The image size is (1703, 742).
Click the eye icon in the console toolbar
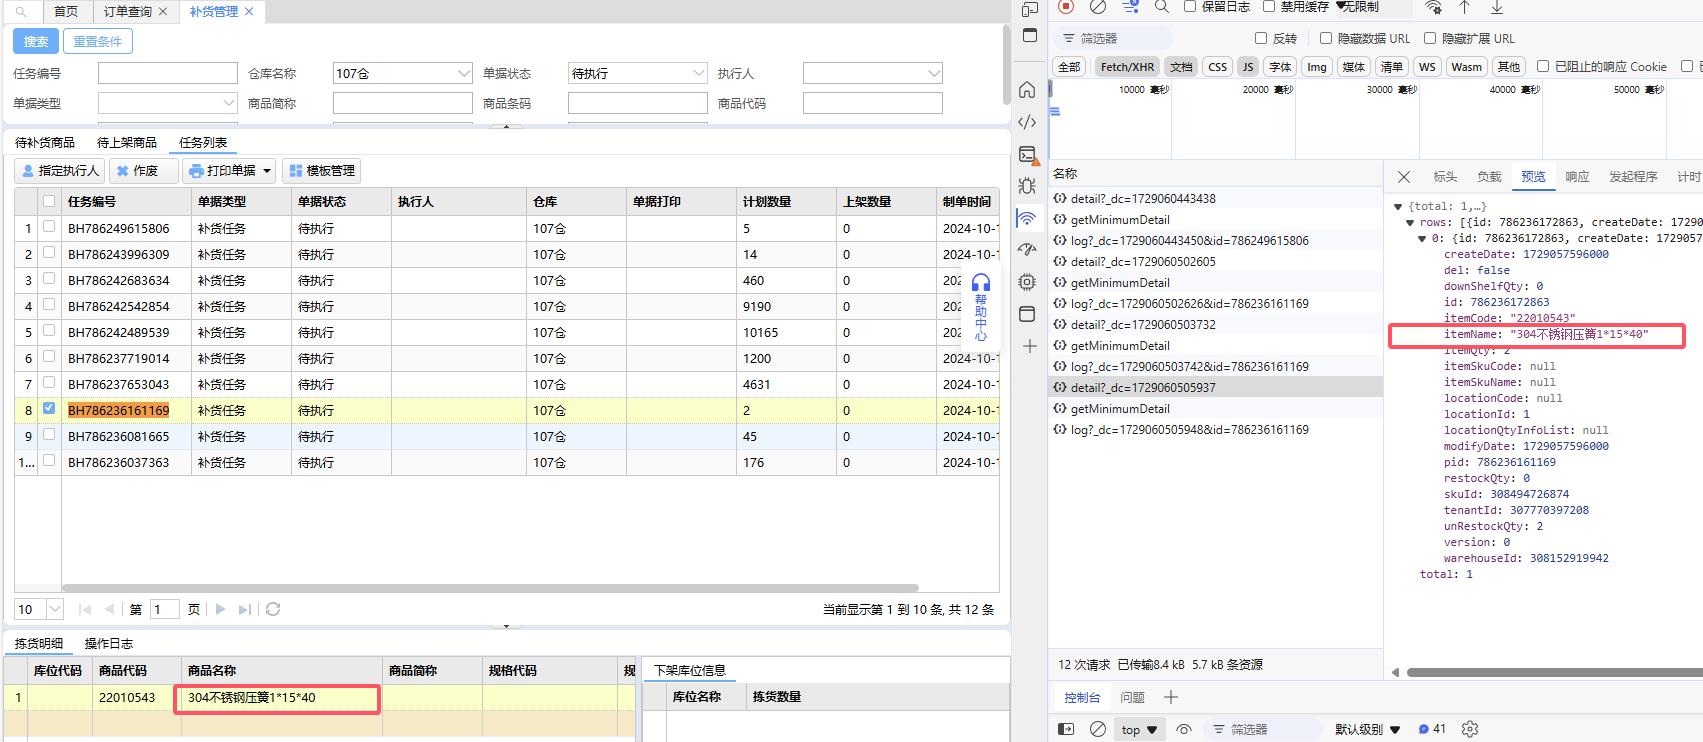pyautogui.click(x=1184, y=729)
